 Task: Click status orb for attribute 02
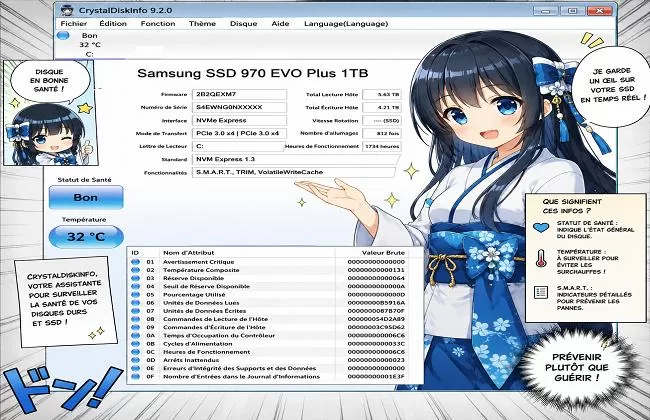pyautogui.click(x=136, y=270)
